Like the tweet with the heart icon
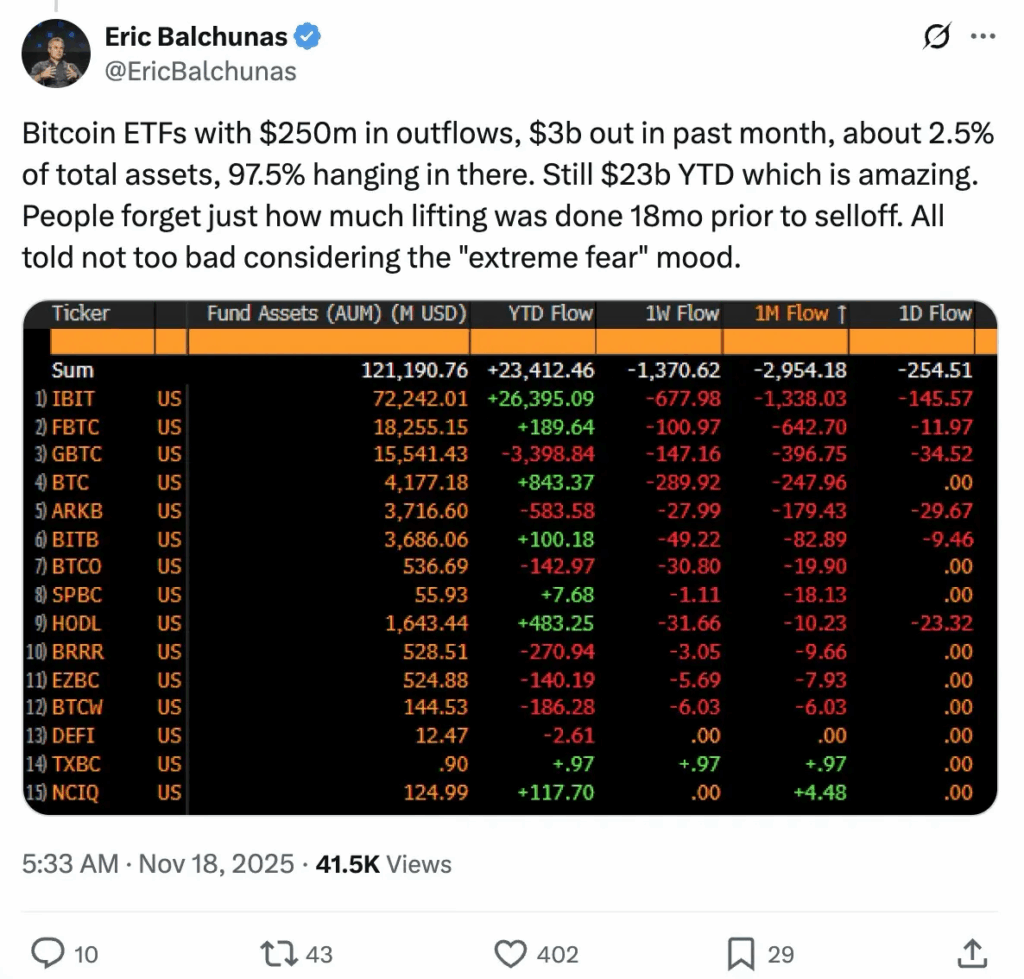The width and height of the screenshot is (1024, 979). 511,953
